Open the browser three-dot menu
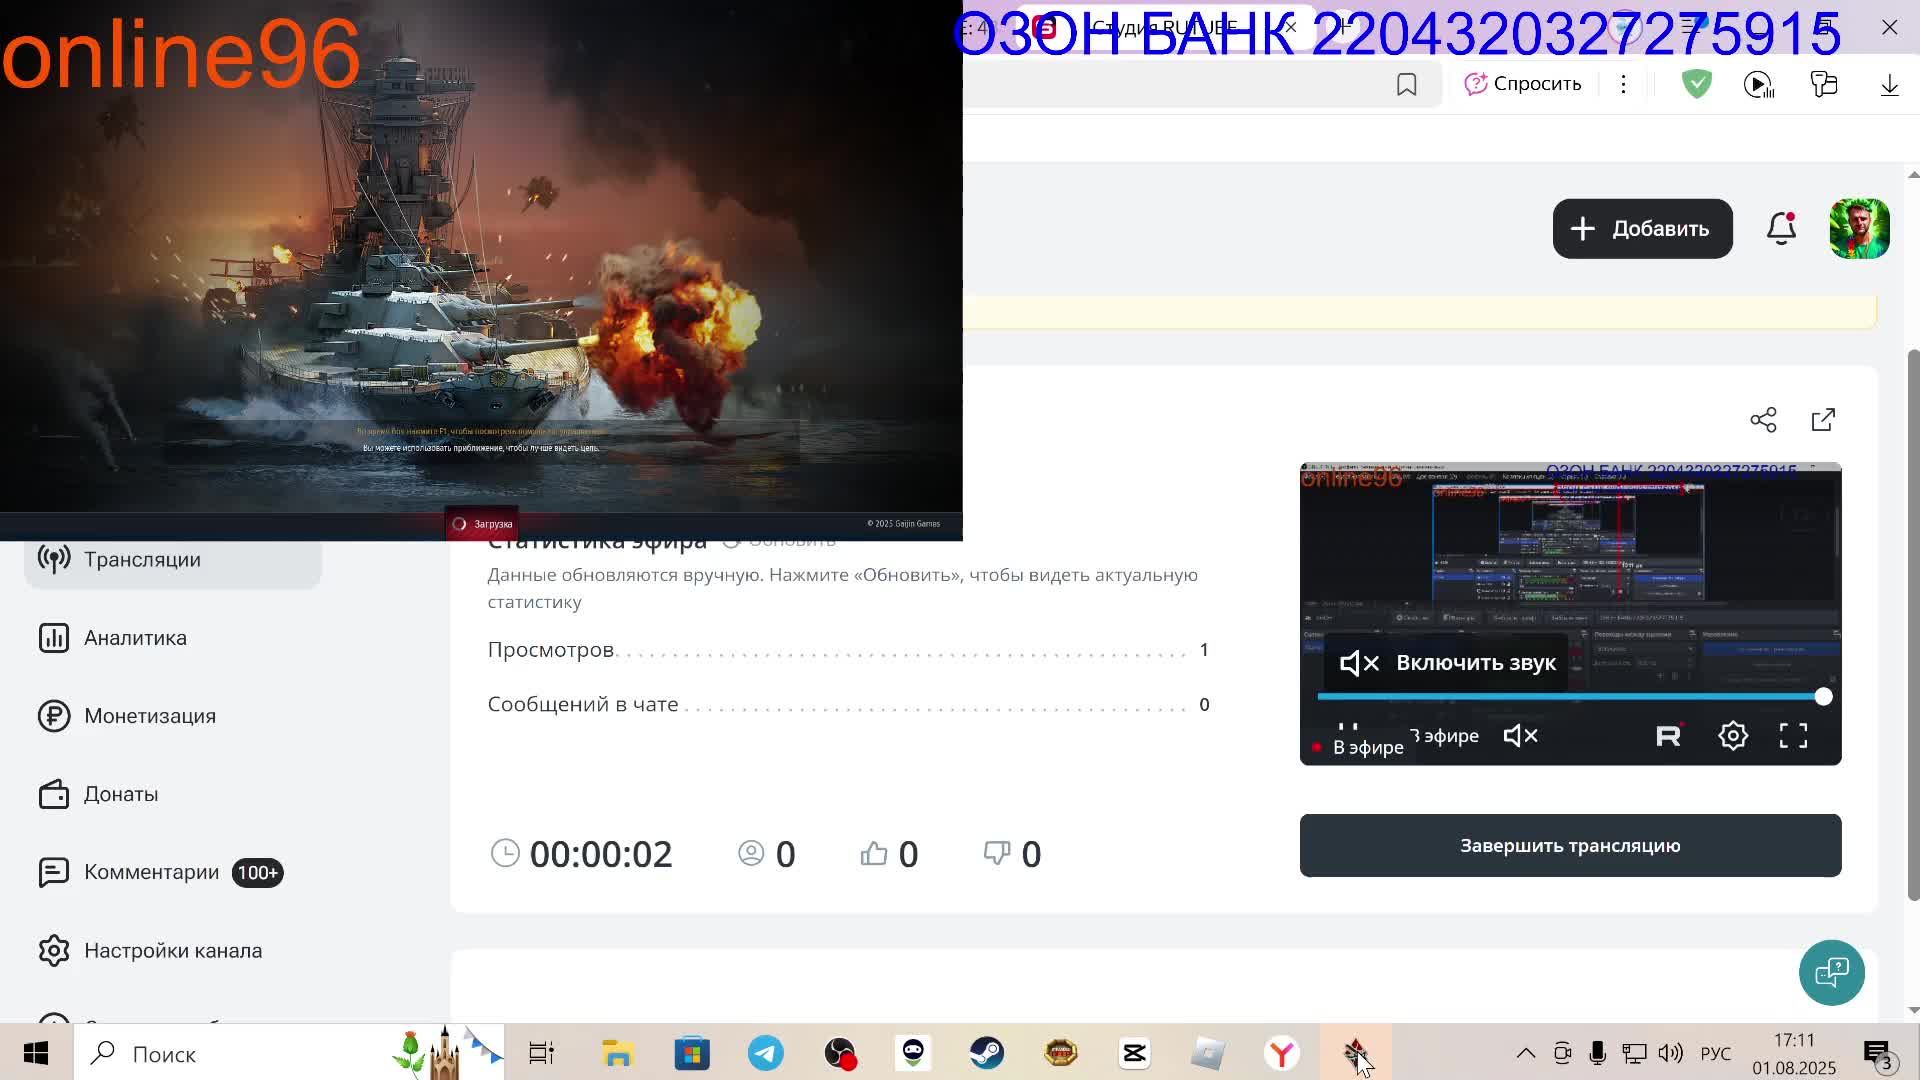This screenshot has width=1920, height=1080. tap(1623, 84)
